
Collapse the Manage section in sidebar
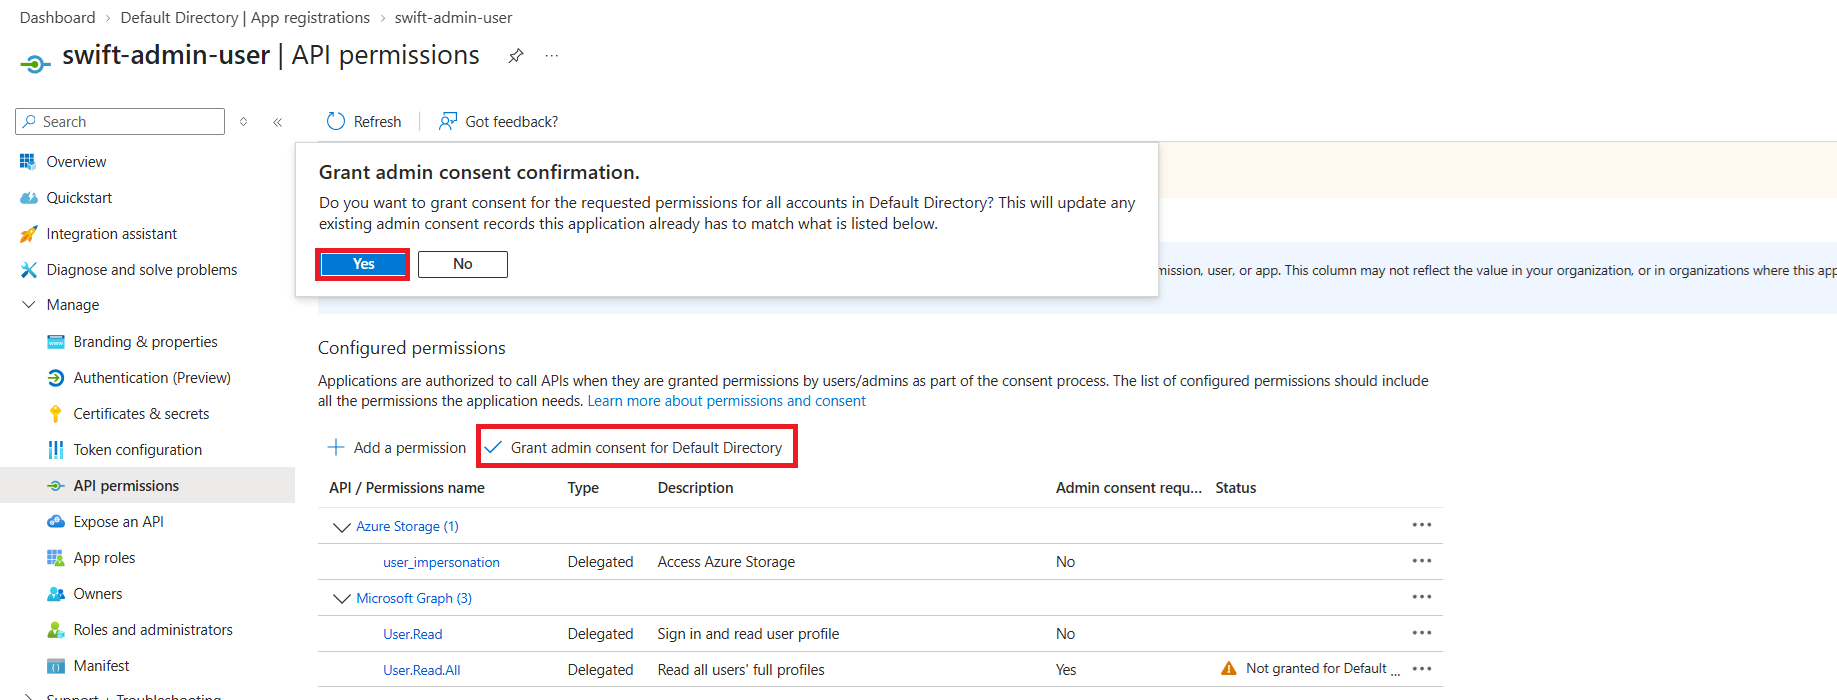click(x=28, y=305)
